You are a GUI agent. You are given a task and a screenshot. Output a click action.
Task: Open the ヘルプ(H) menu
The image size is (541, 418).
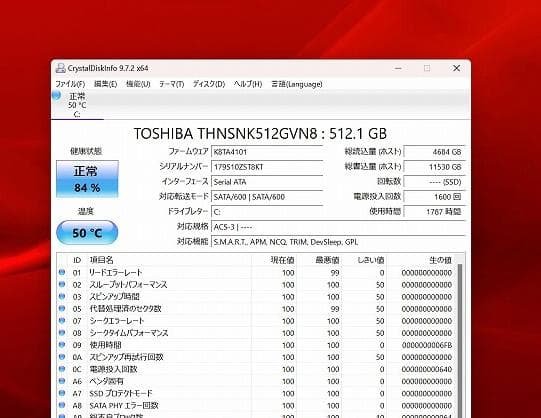(248, 84)
